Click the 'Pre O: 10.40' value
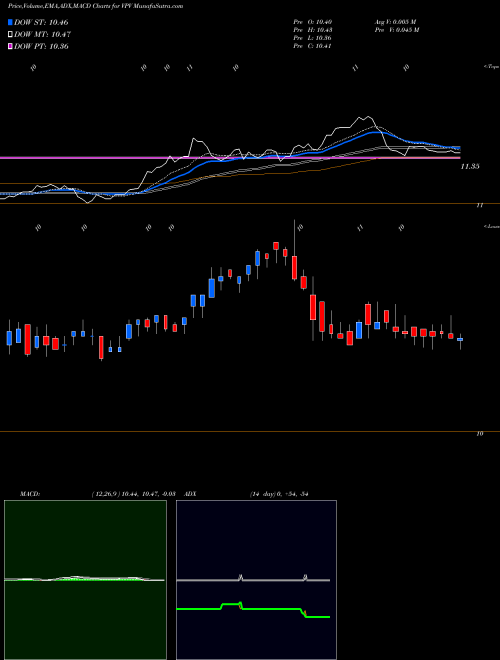Viewport: 500px width, 660px height. click(313, 22)
